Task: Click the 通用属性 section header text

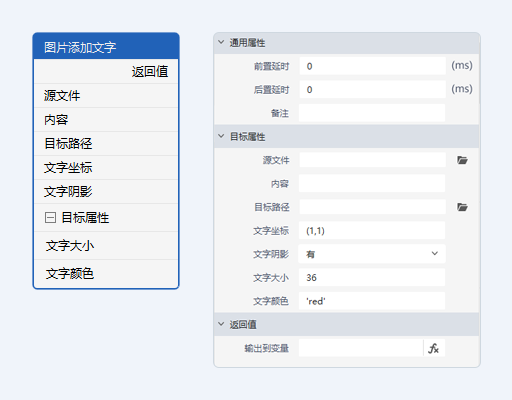Action: pos(247,43)
